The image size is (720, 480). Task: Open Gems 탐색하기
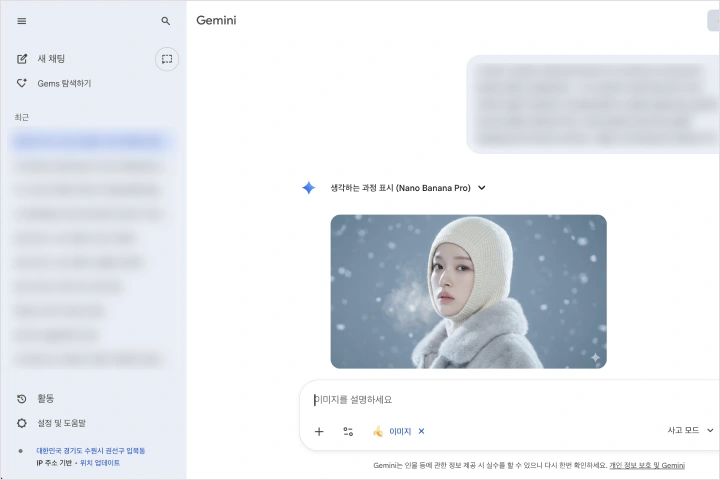pos(64,83)
